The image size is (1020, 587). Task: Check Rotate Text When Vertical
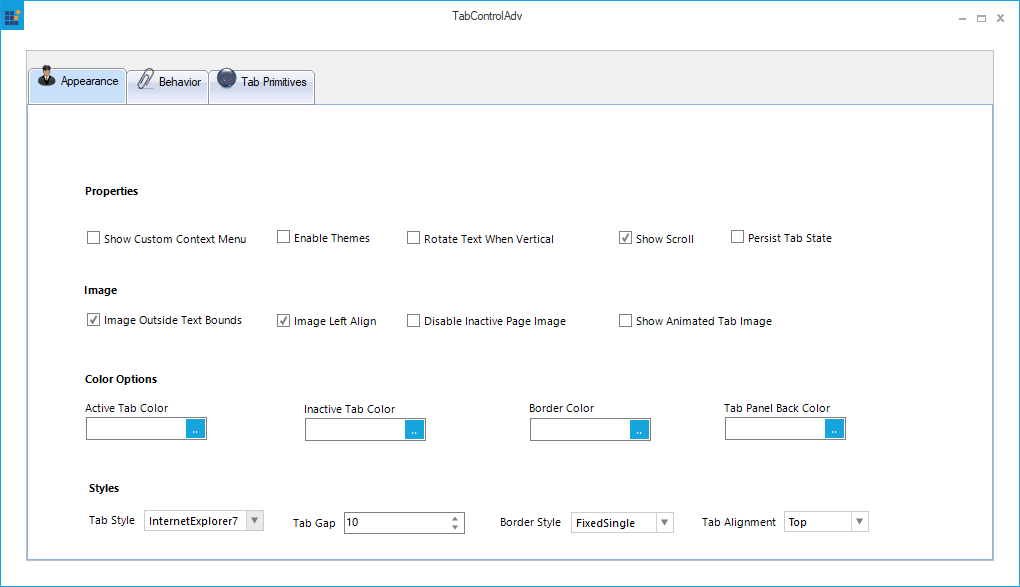tap(413, 236)
